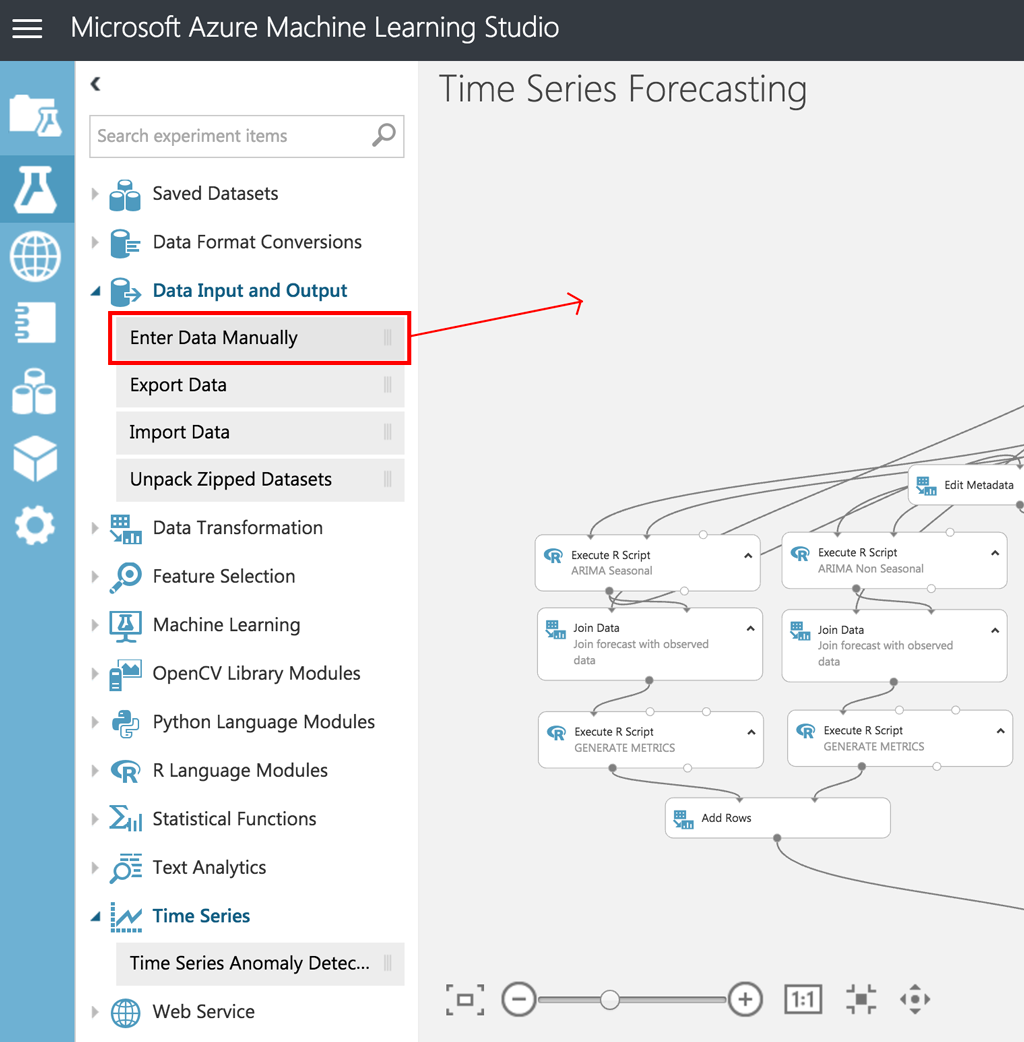1024x1042 pixels.
Task: Open the Datasets cylinders icon in sidebar
Action: click(35, 391)
